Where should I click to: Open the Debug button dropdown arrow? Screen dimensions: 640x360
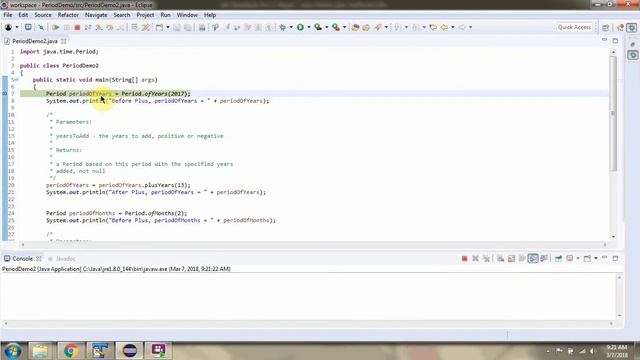[x=291, y=27]
